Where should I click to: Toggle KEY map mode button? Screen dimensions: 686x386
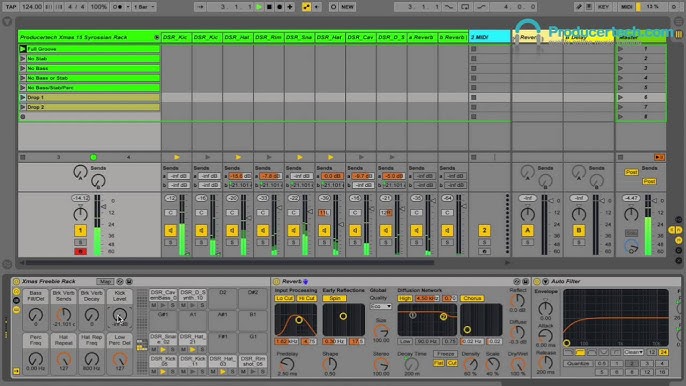pyautogui.click(x=603, y=7)
